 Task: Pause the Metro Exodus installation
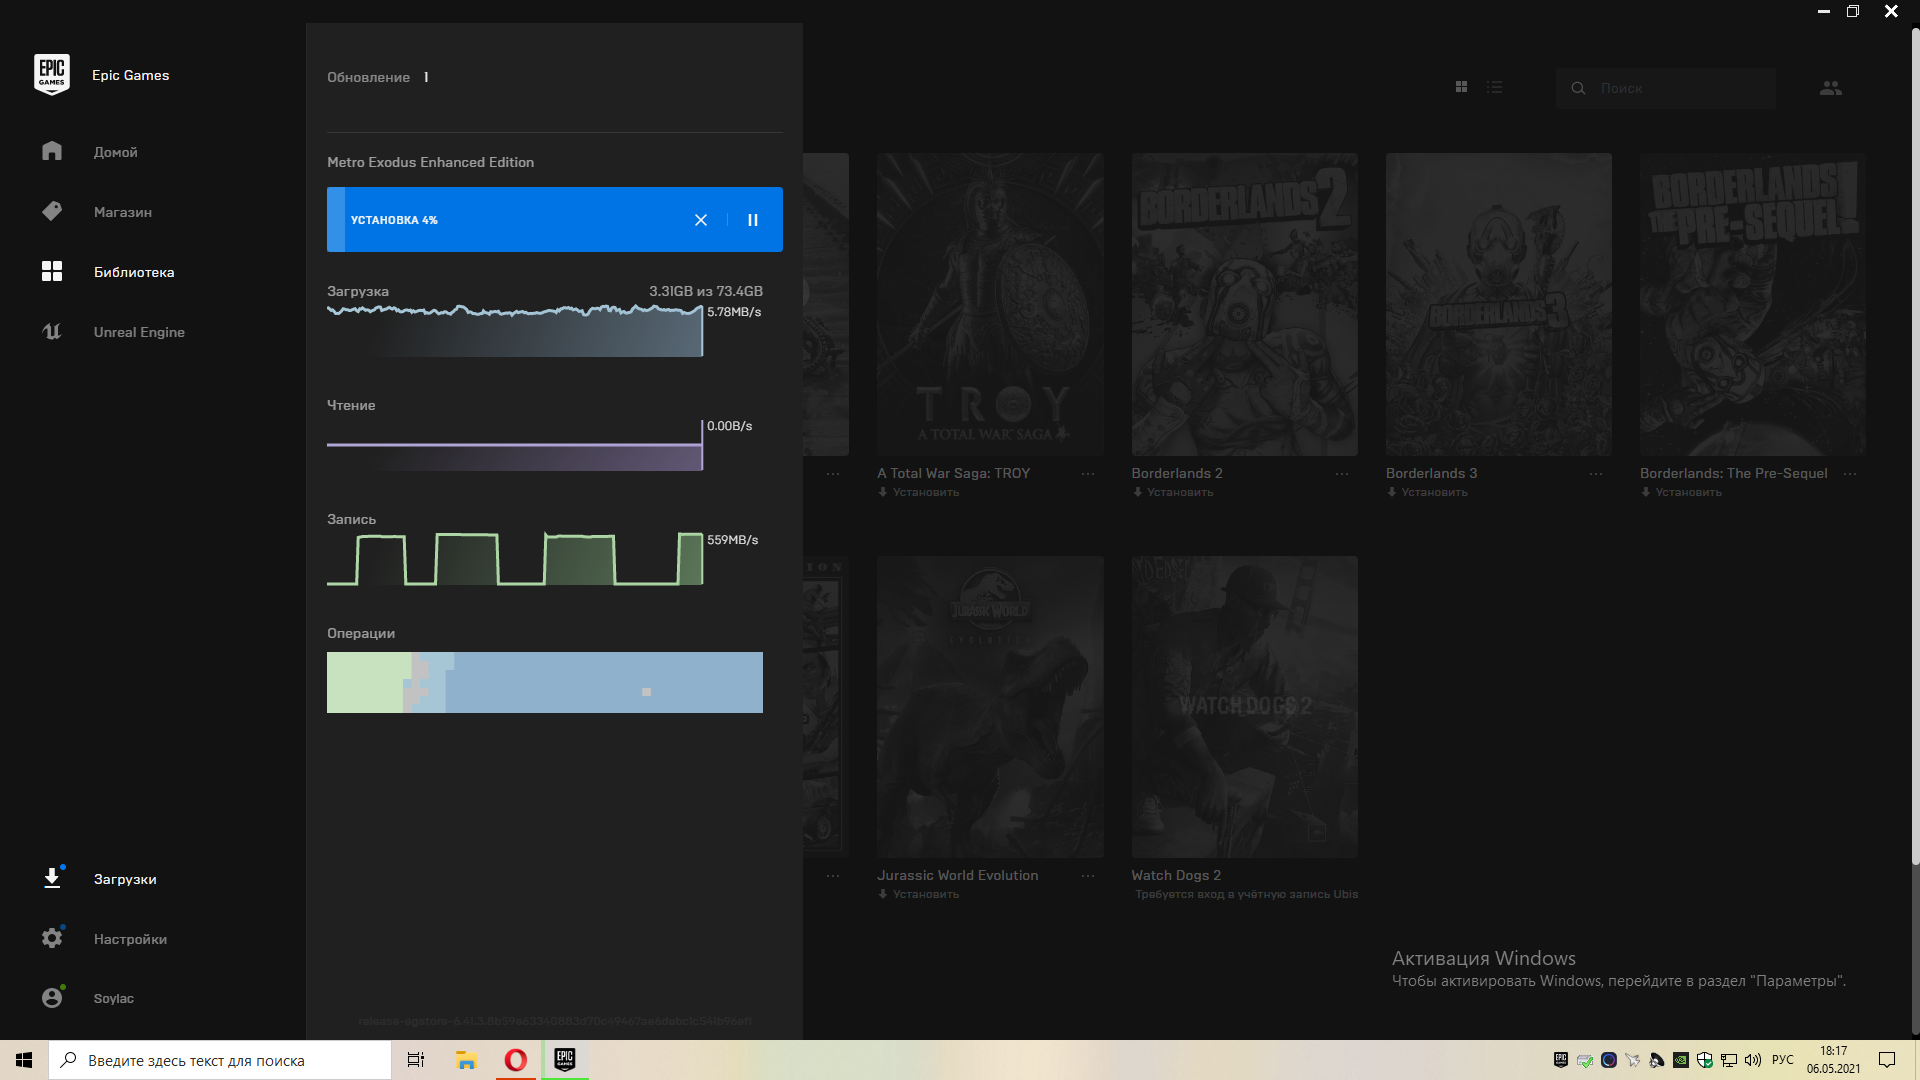tap(753, 220)
